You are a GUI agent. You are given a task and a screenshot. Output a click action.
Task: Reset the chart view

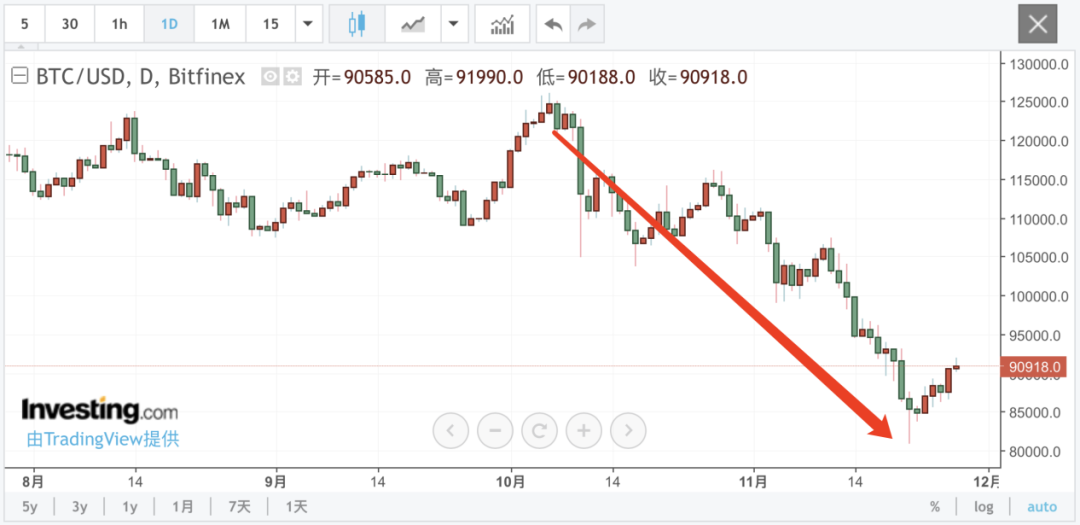pyautogui.click(x=539, y=431)
